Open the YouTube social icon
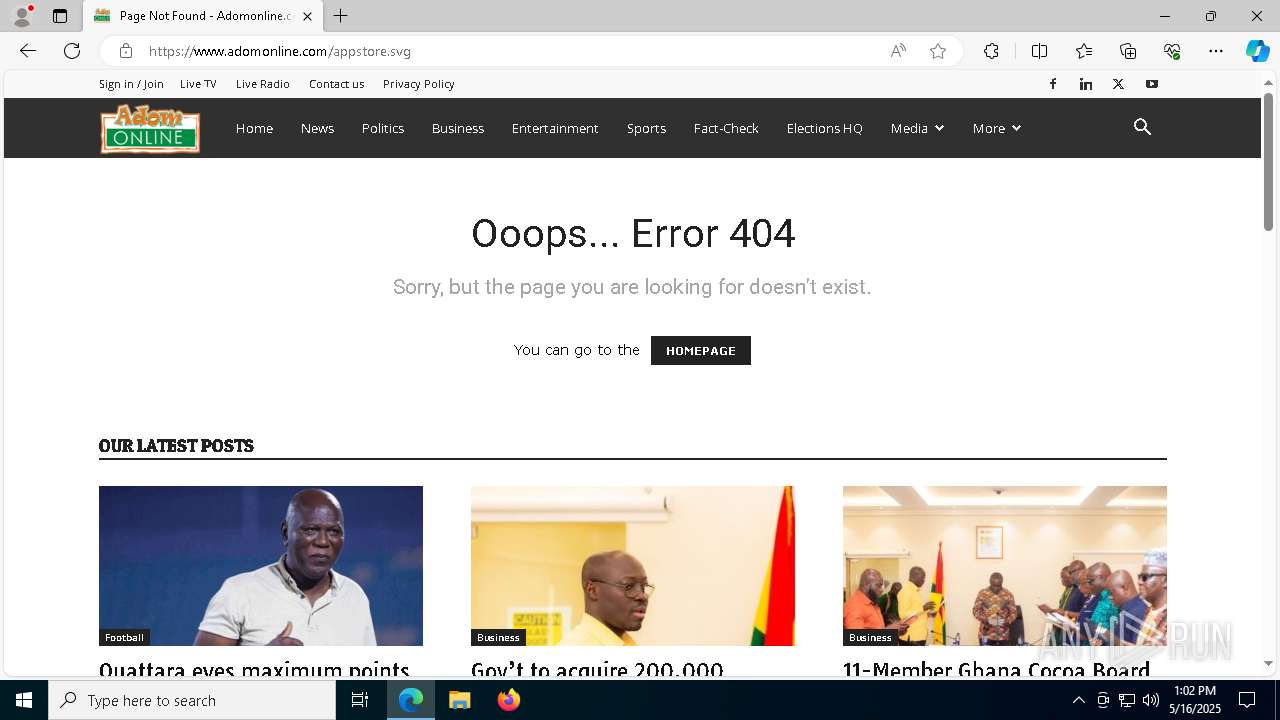 [x=1152, y=84]
